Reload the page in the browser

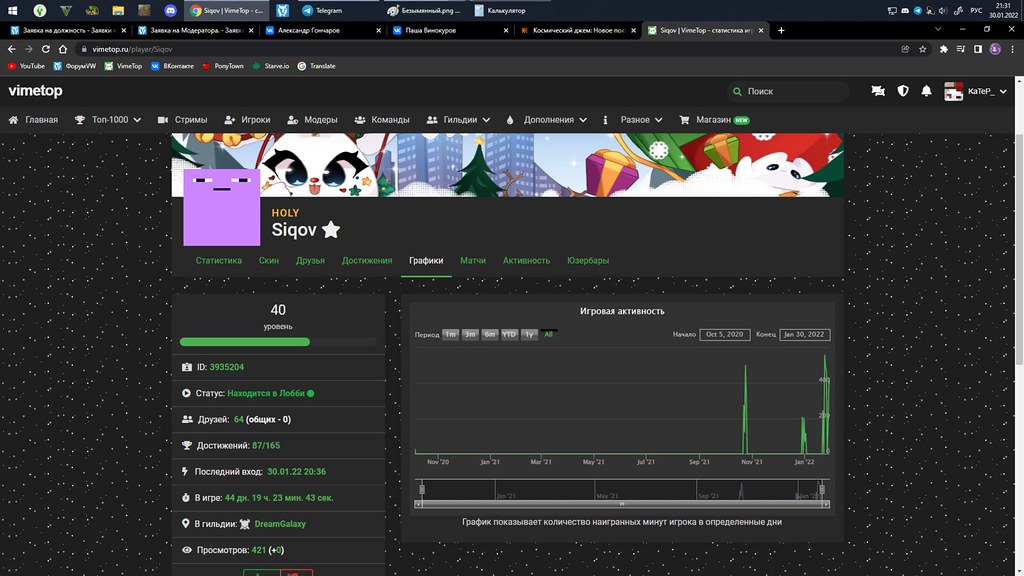(47, 48)
